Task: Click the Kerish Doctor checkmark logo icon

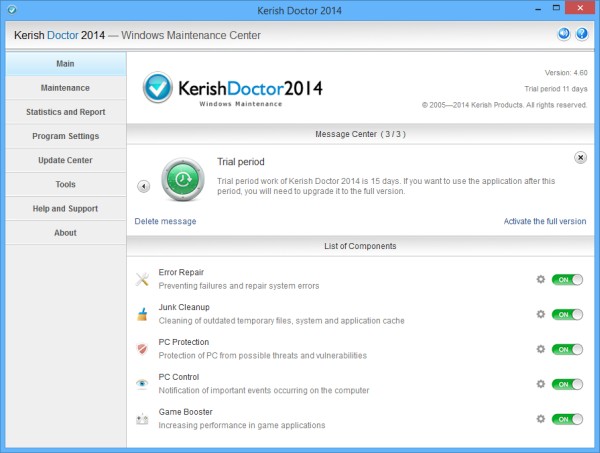Action: [157, 88]
